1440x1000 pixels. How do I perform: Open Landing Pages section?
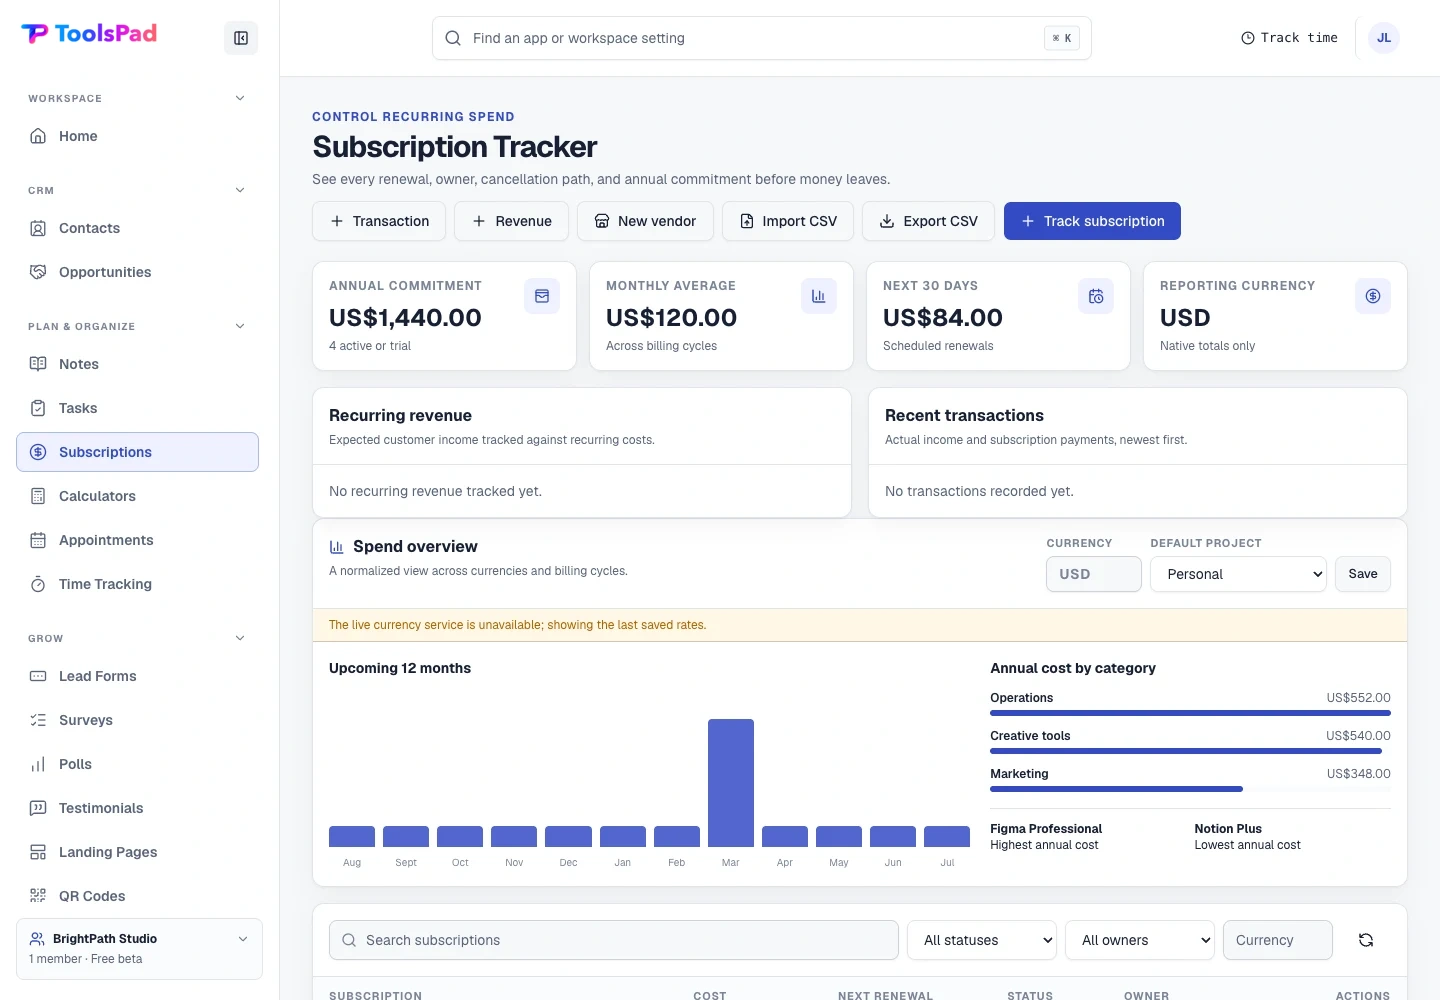(138, 852)
